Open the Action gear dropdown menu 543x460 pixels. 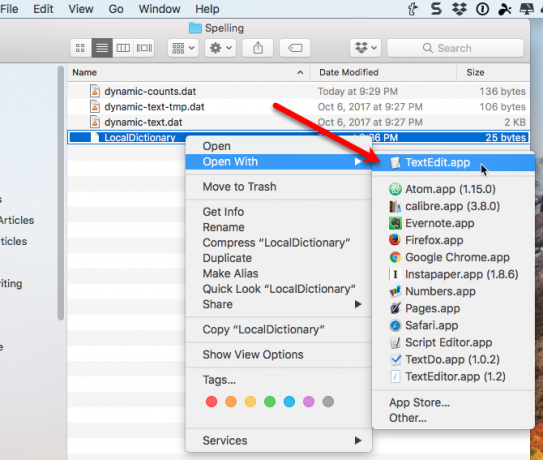click(221, 48)
